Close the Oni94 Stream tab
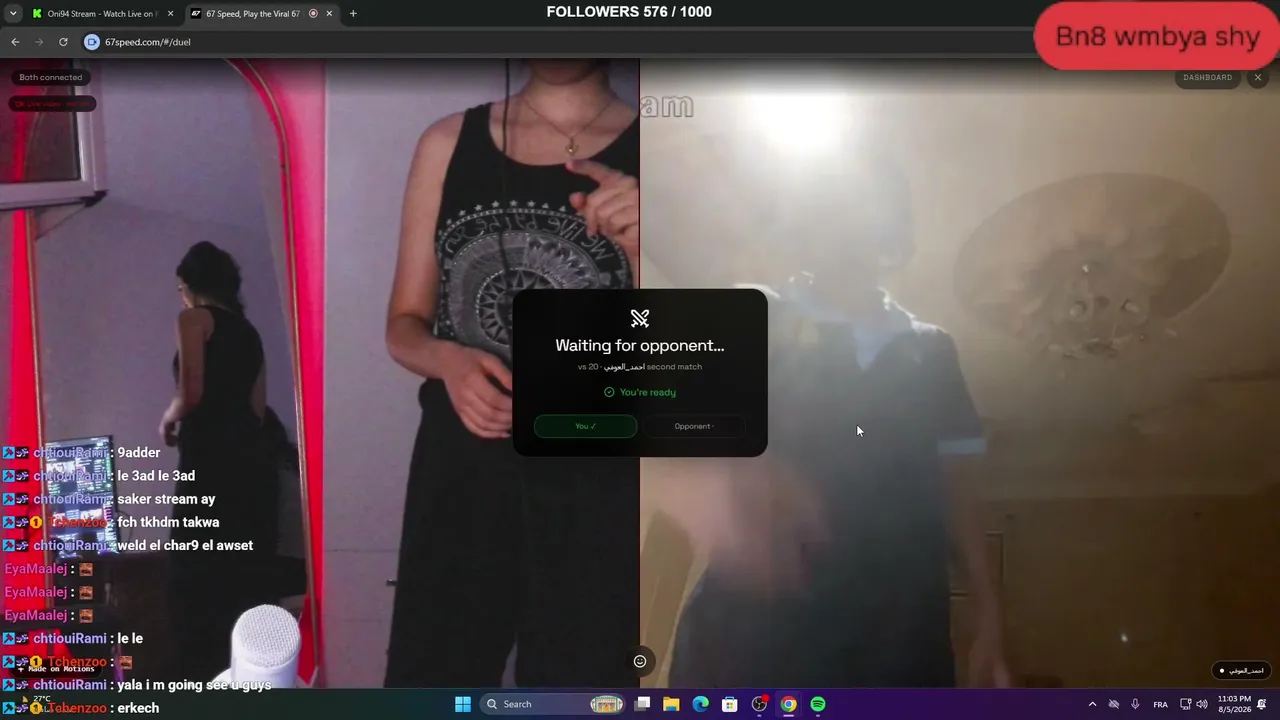 (170, 14)
